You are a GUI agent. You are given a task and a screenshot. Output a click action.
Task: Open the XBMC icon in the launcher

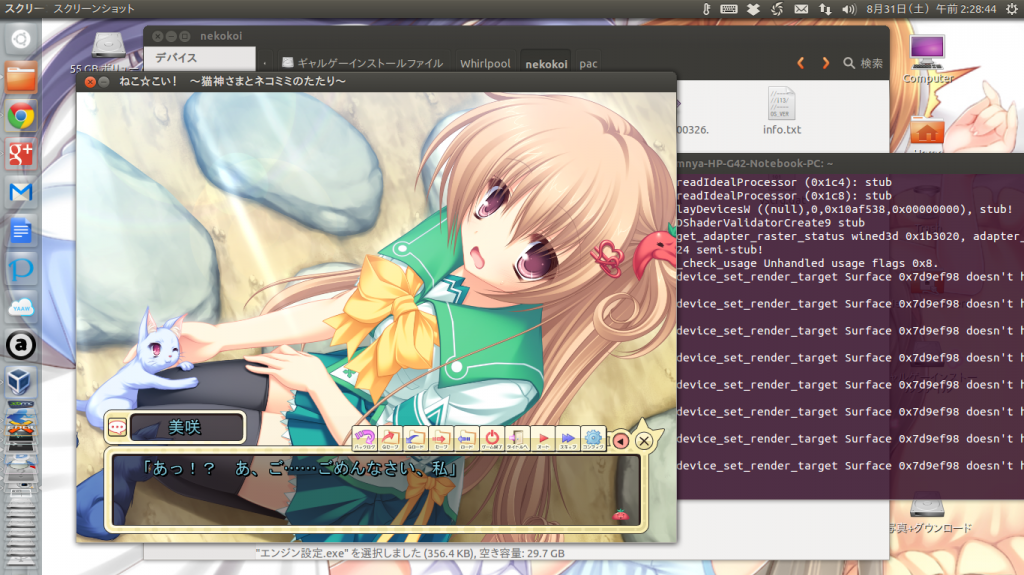(21, 404)
